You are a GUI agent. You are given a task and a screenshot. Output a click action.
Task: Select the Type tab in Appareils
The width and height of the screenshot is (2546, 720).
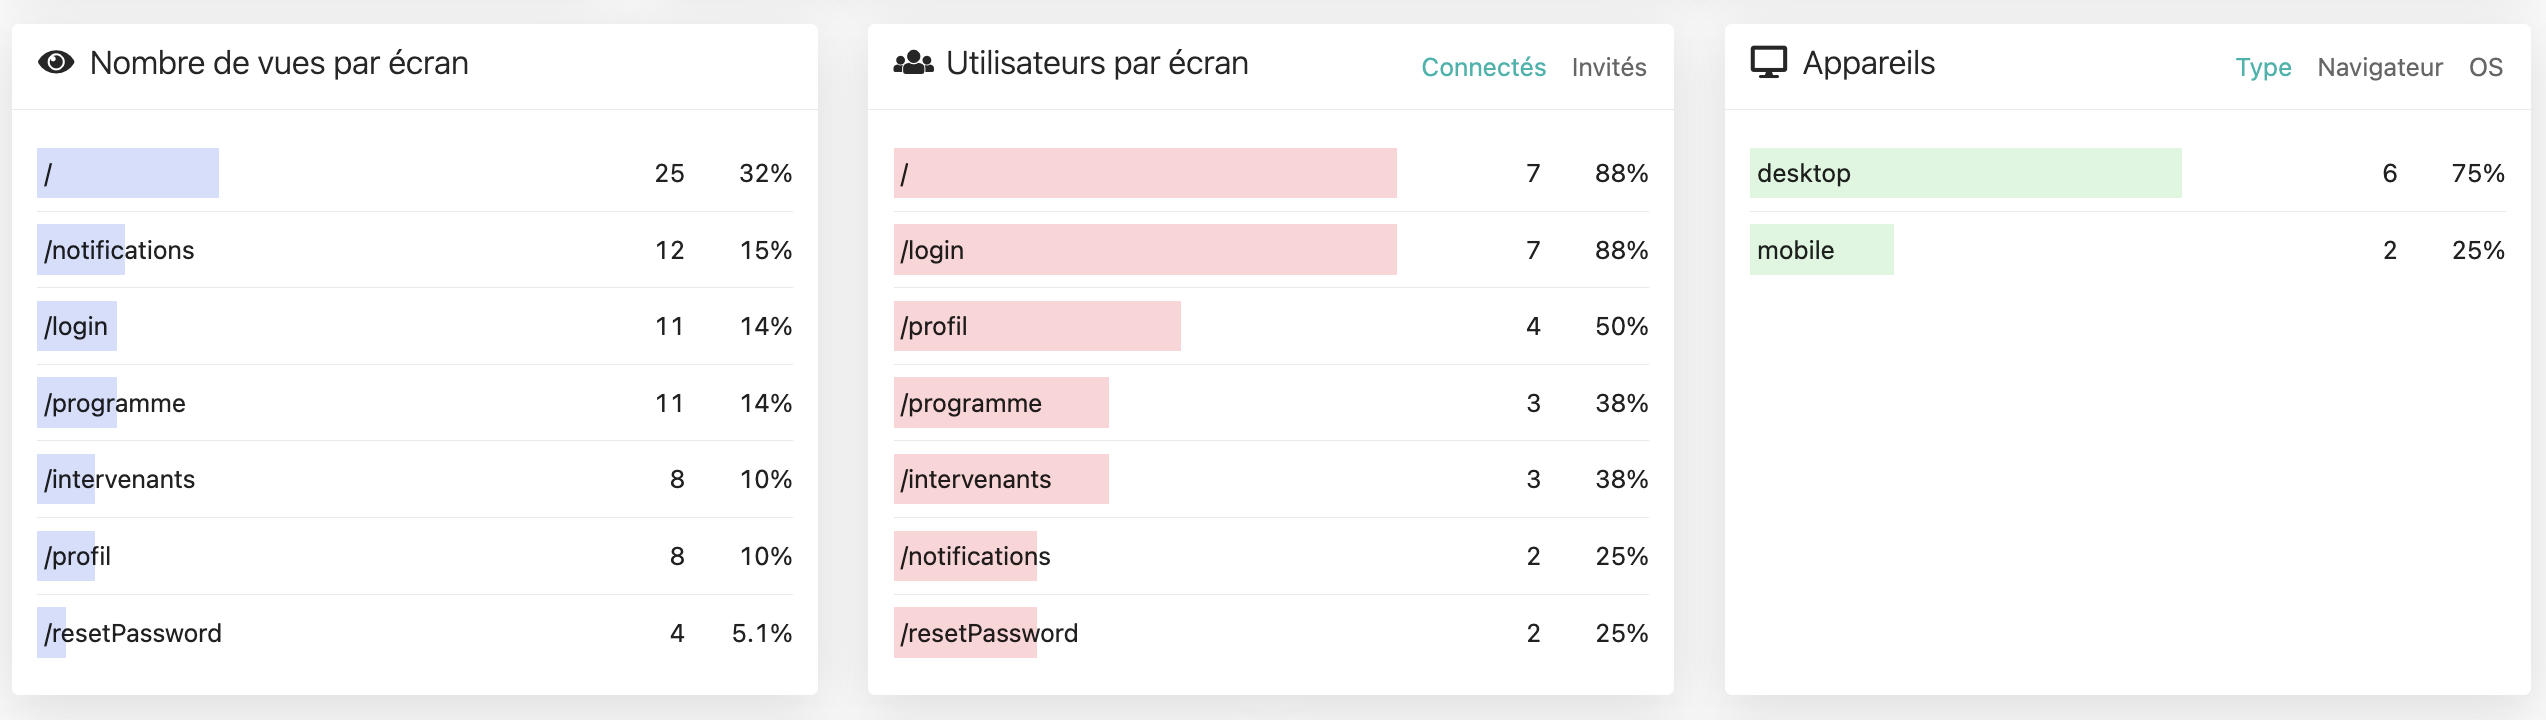[x=2263, y=67]
